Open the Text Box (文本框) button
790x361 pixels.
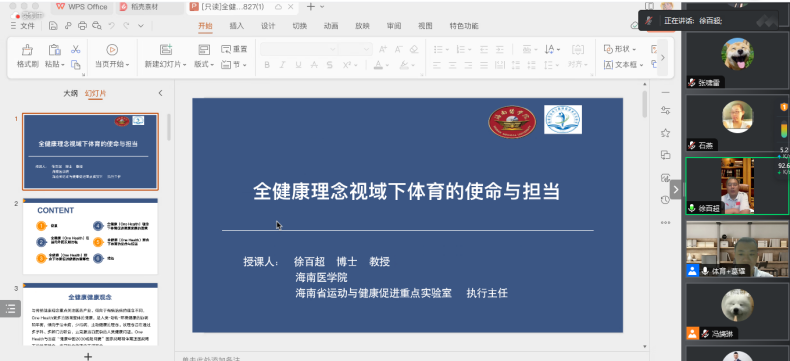[623, 65]
